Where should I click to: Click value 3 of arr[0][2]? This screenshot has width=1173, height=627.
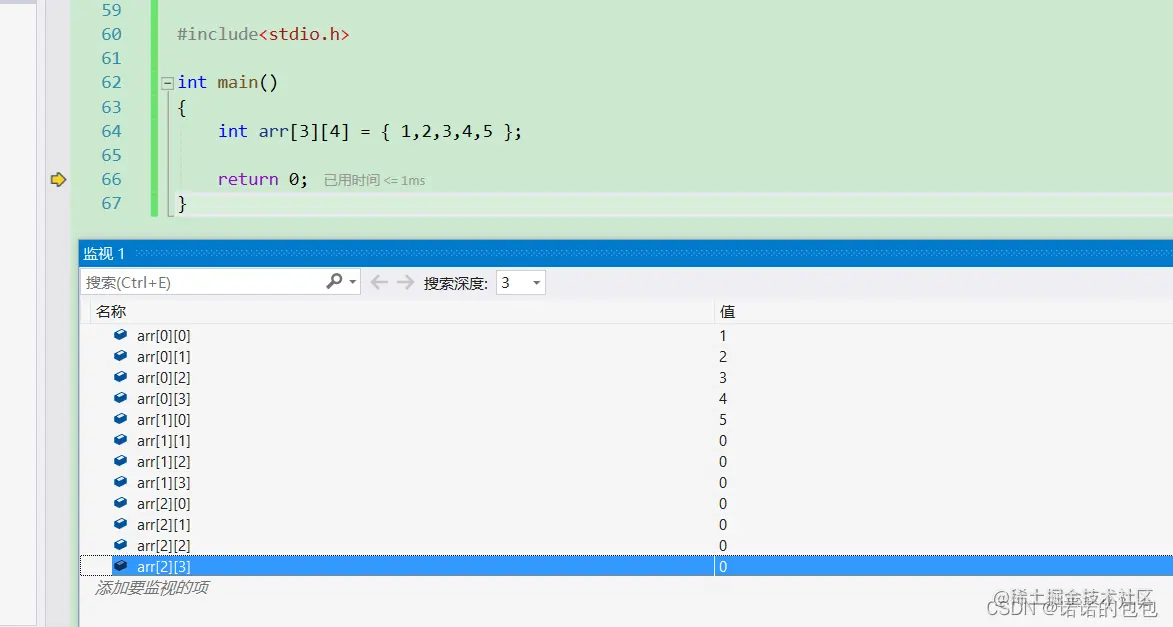tap(723, 378)
